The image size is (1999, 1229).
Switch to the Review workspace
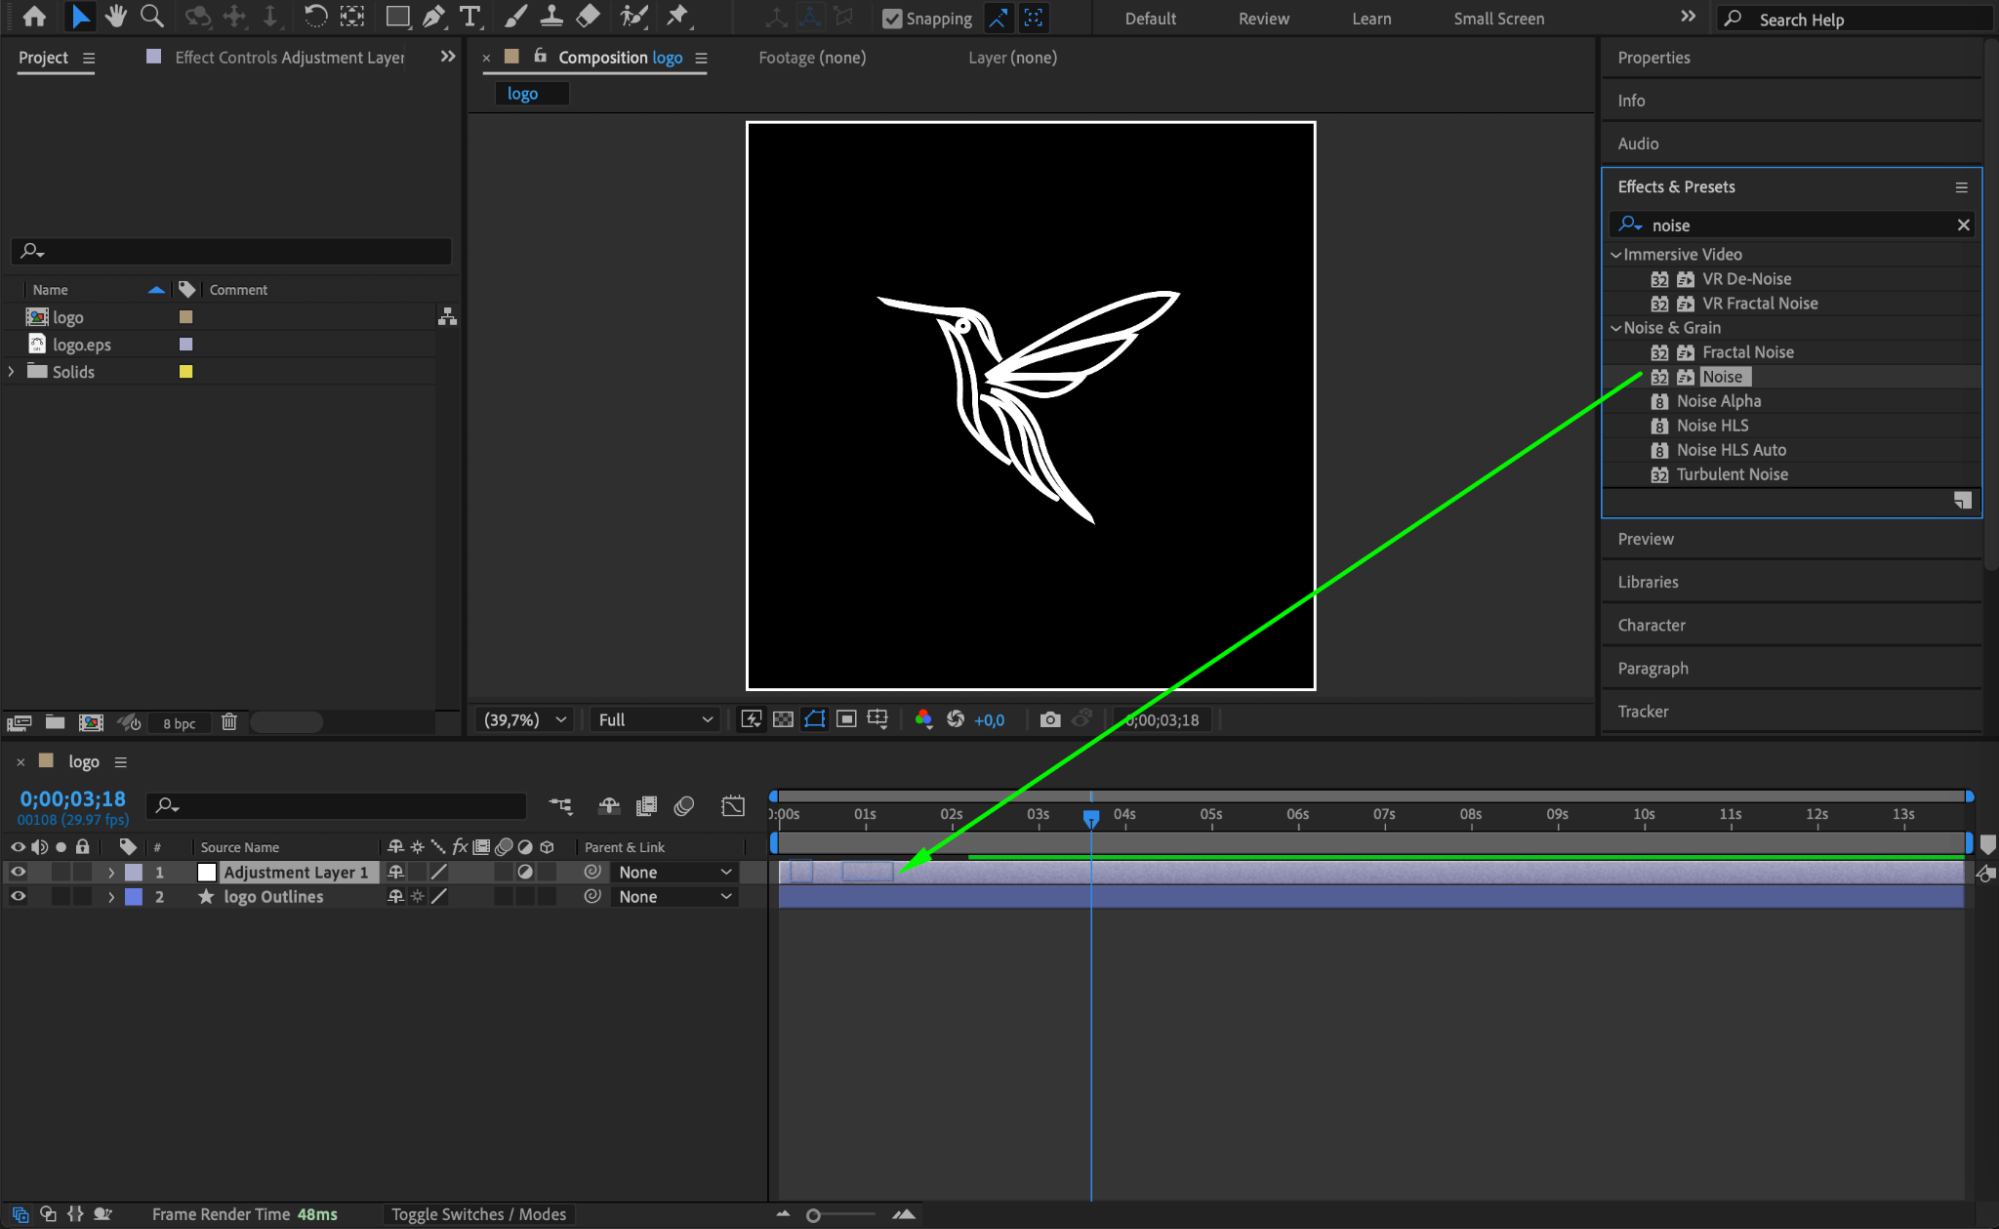[x=1263, y=18]
